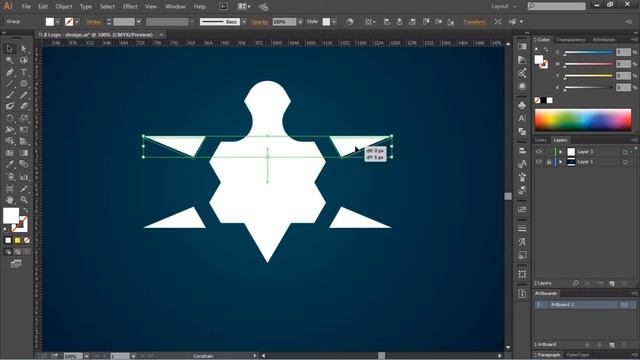
Task: Select the Rotate tool
Action: 10,118
